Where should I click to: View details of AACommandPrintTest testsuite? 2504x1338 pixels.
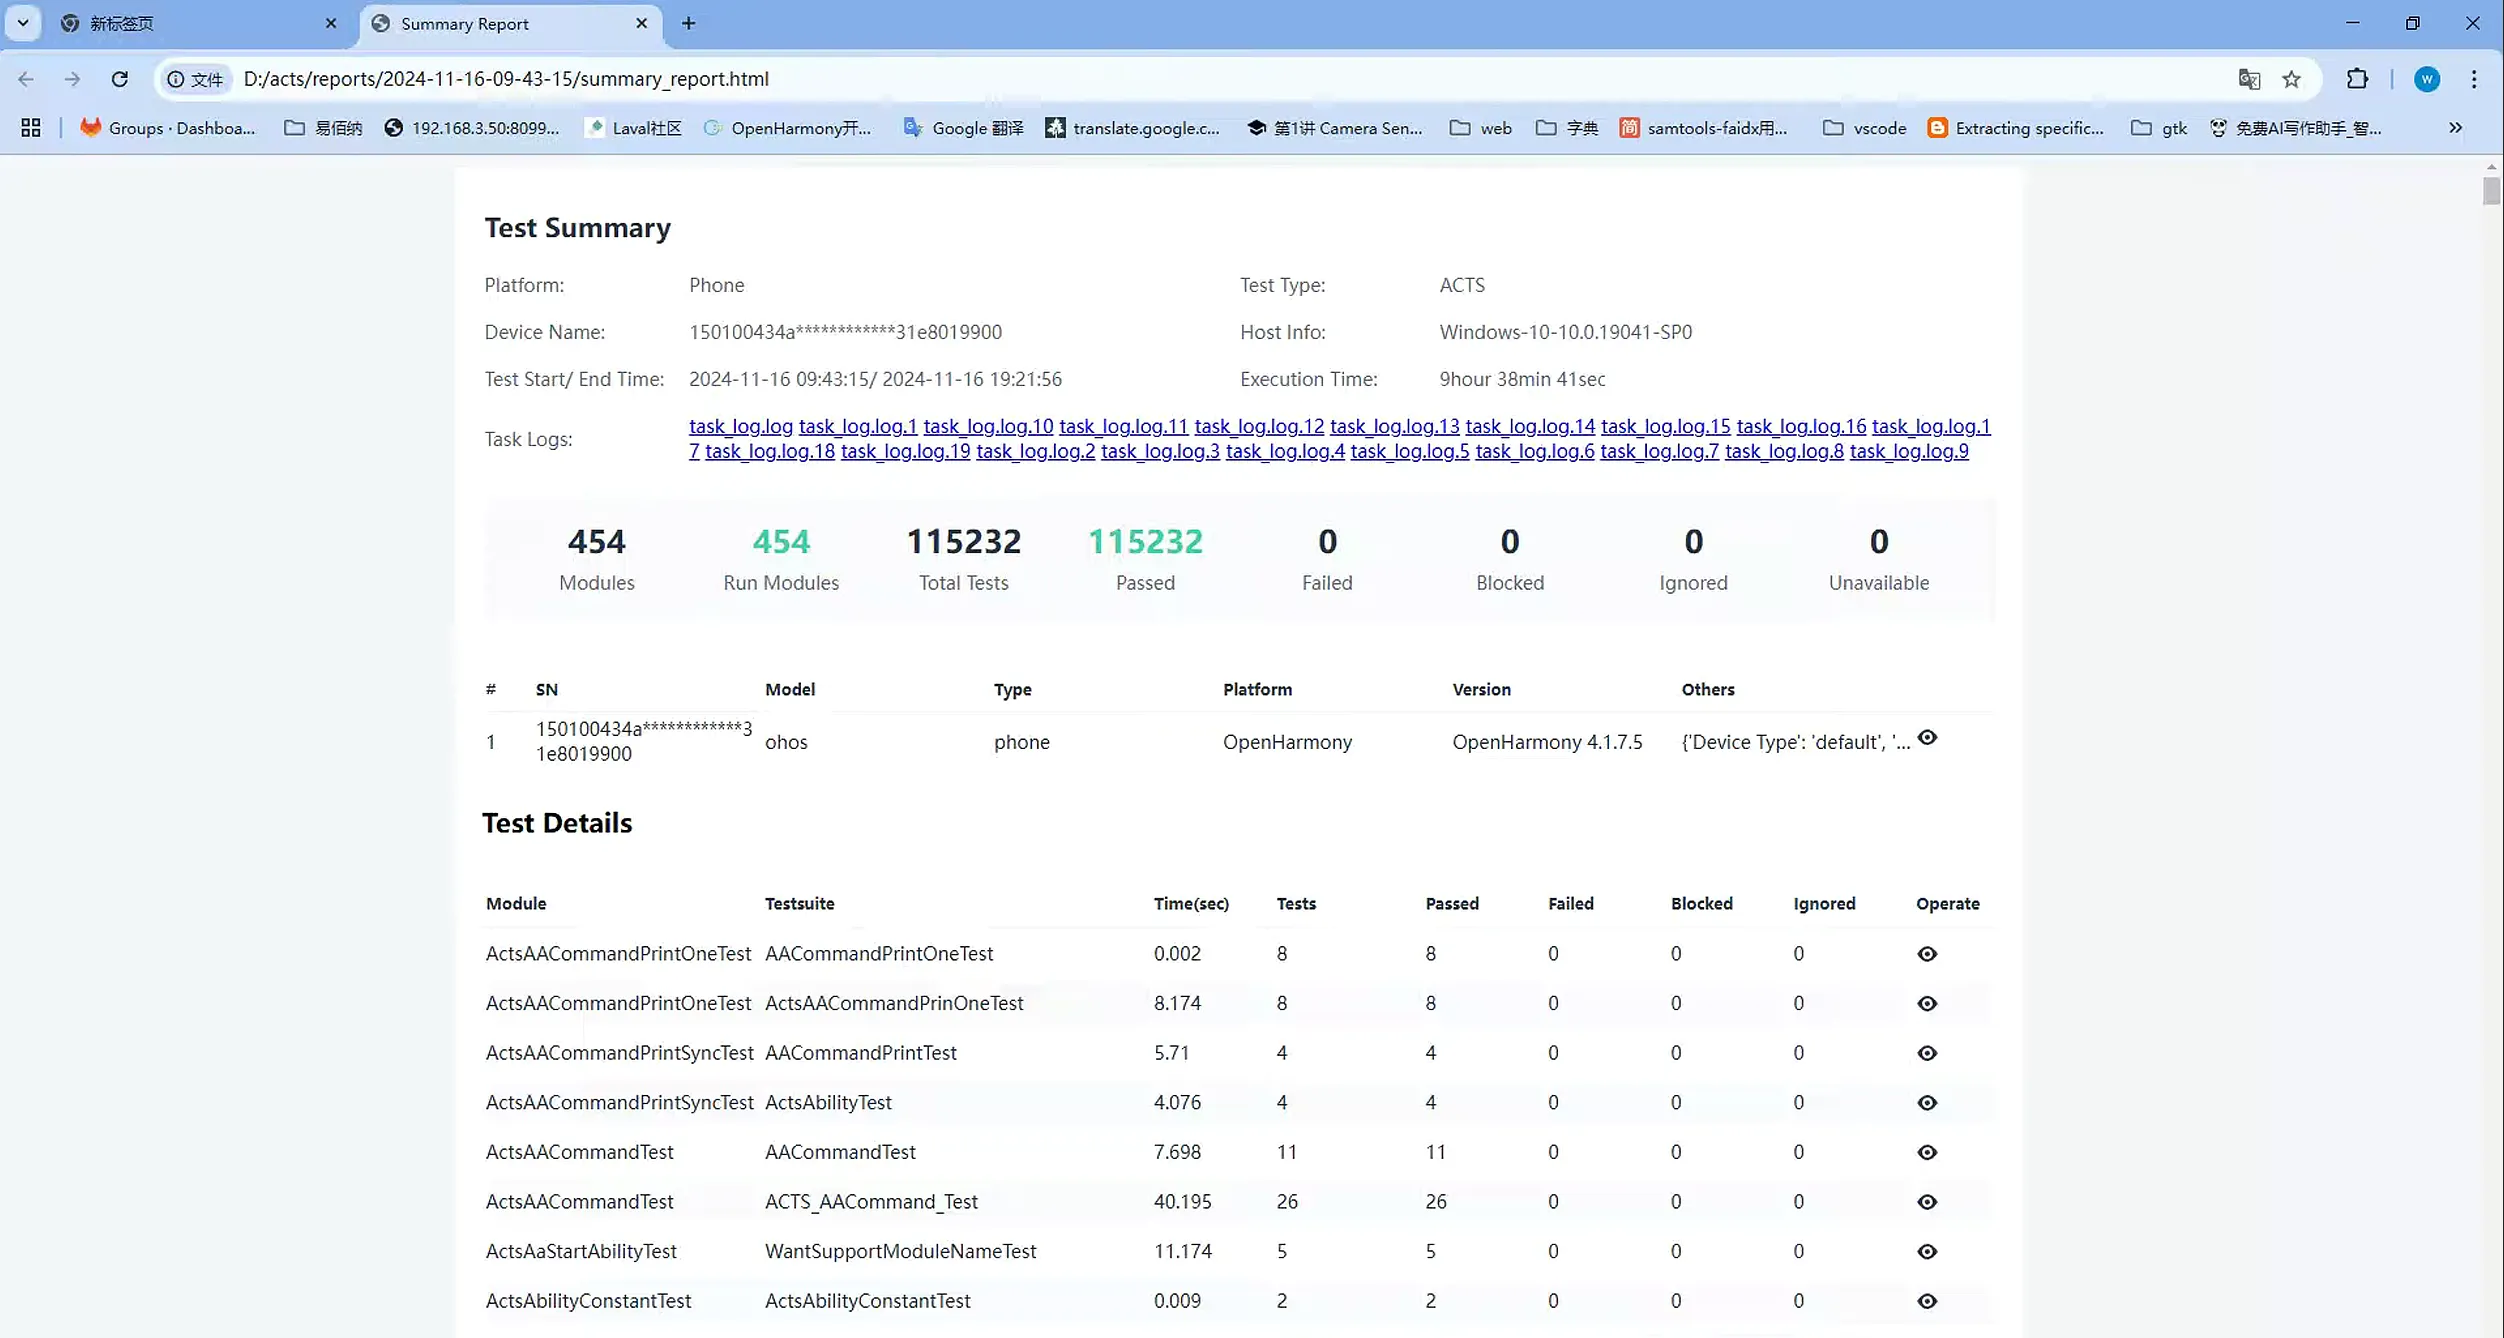click(1928, 1053)
